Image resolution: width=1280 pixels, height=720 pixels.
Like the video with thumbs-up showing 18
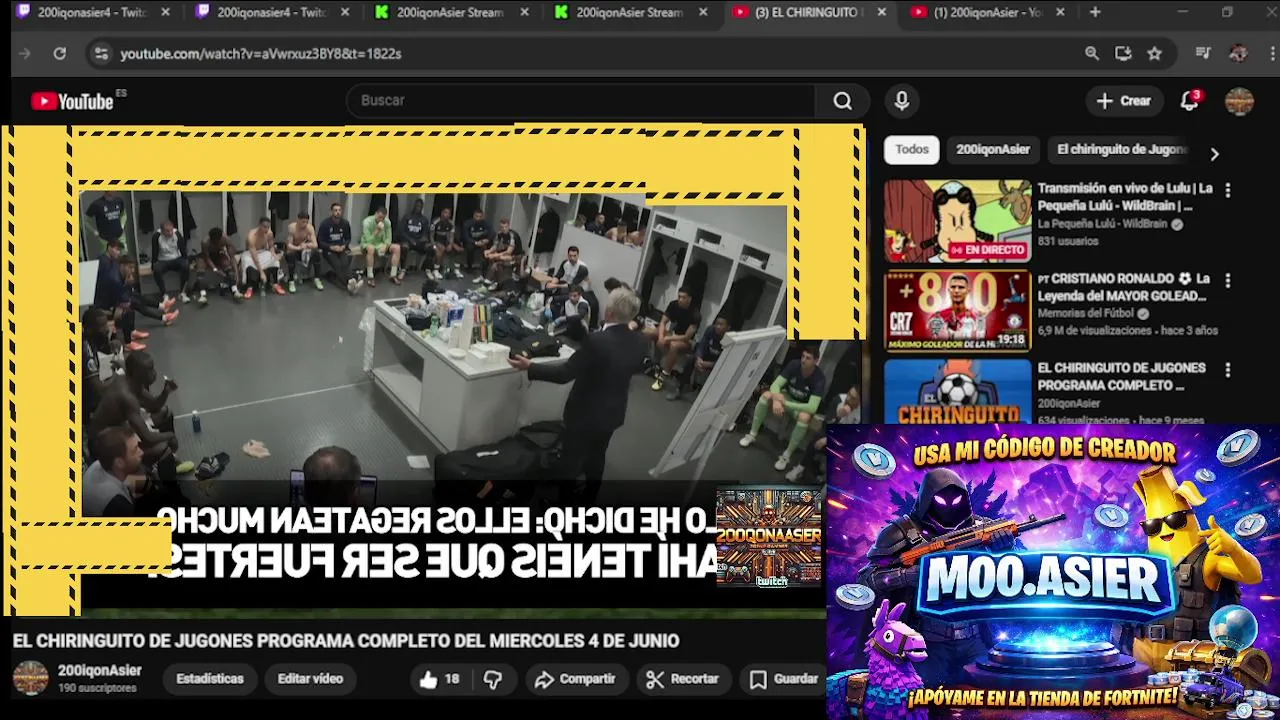tap(438, 679)
